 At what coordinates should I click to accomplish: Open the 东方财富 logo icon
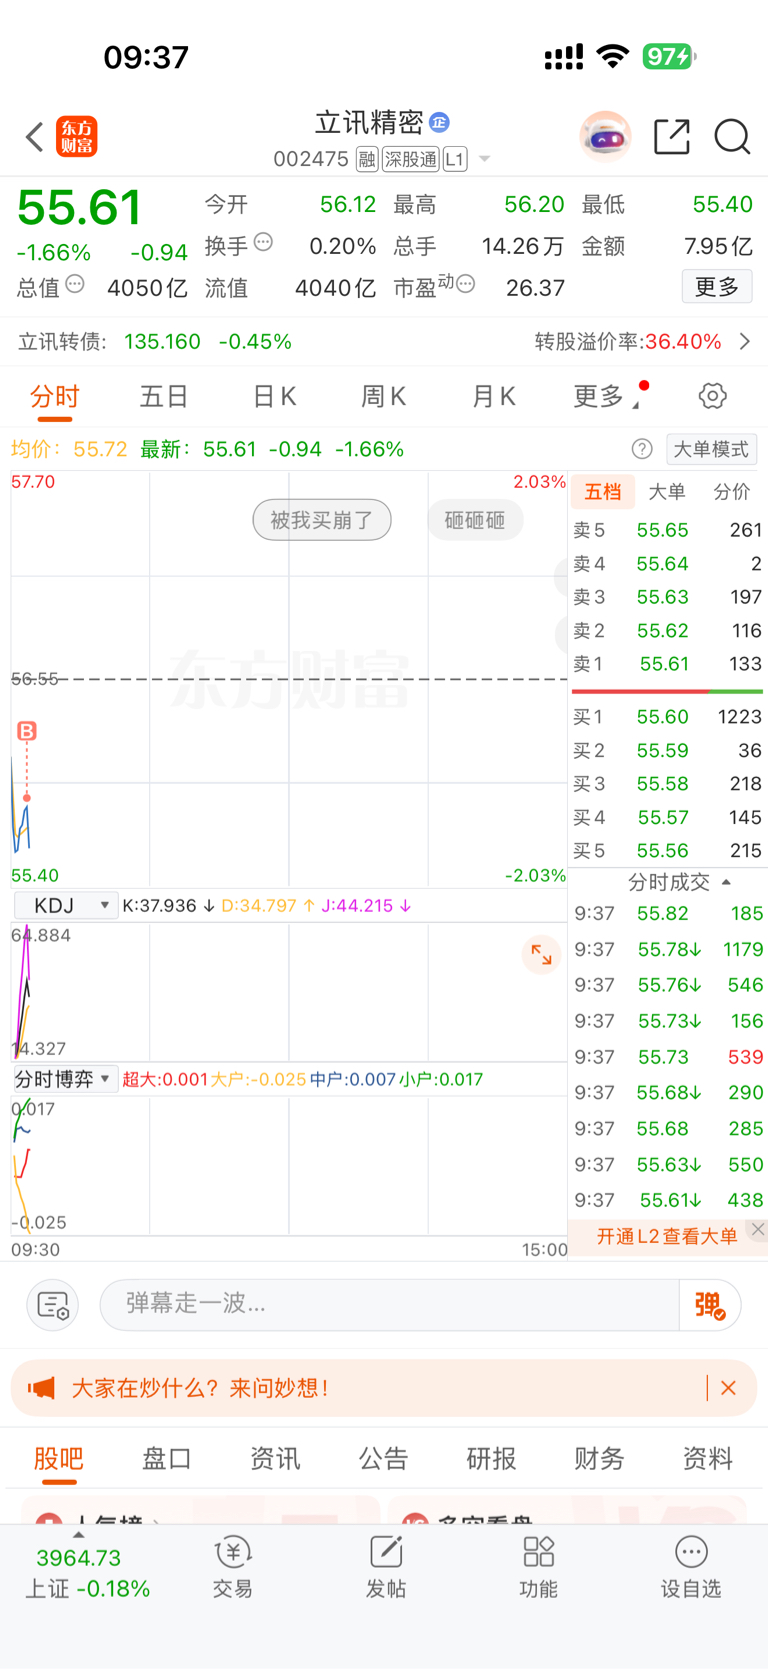pos(77,137)
